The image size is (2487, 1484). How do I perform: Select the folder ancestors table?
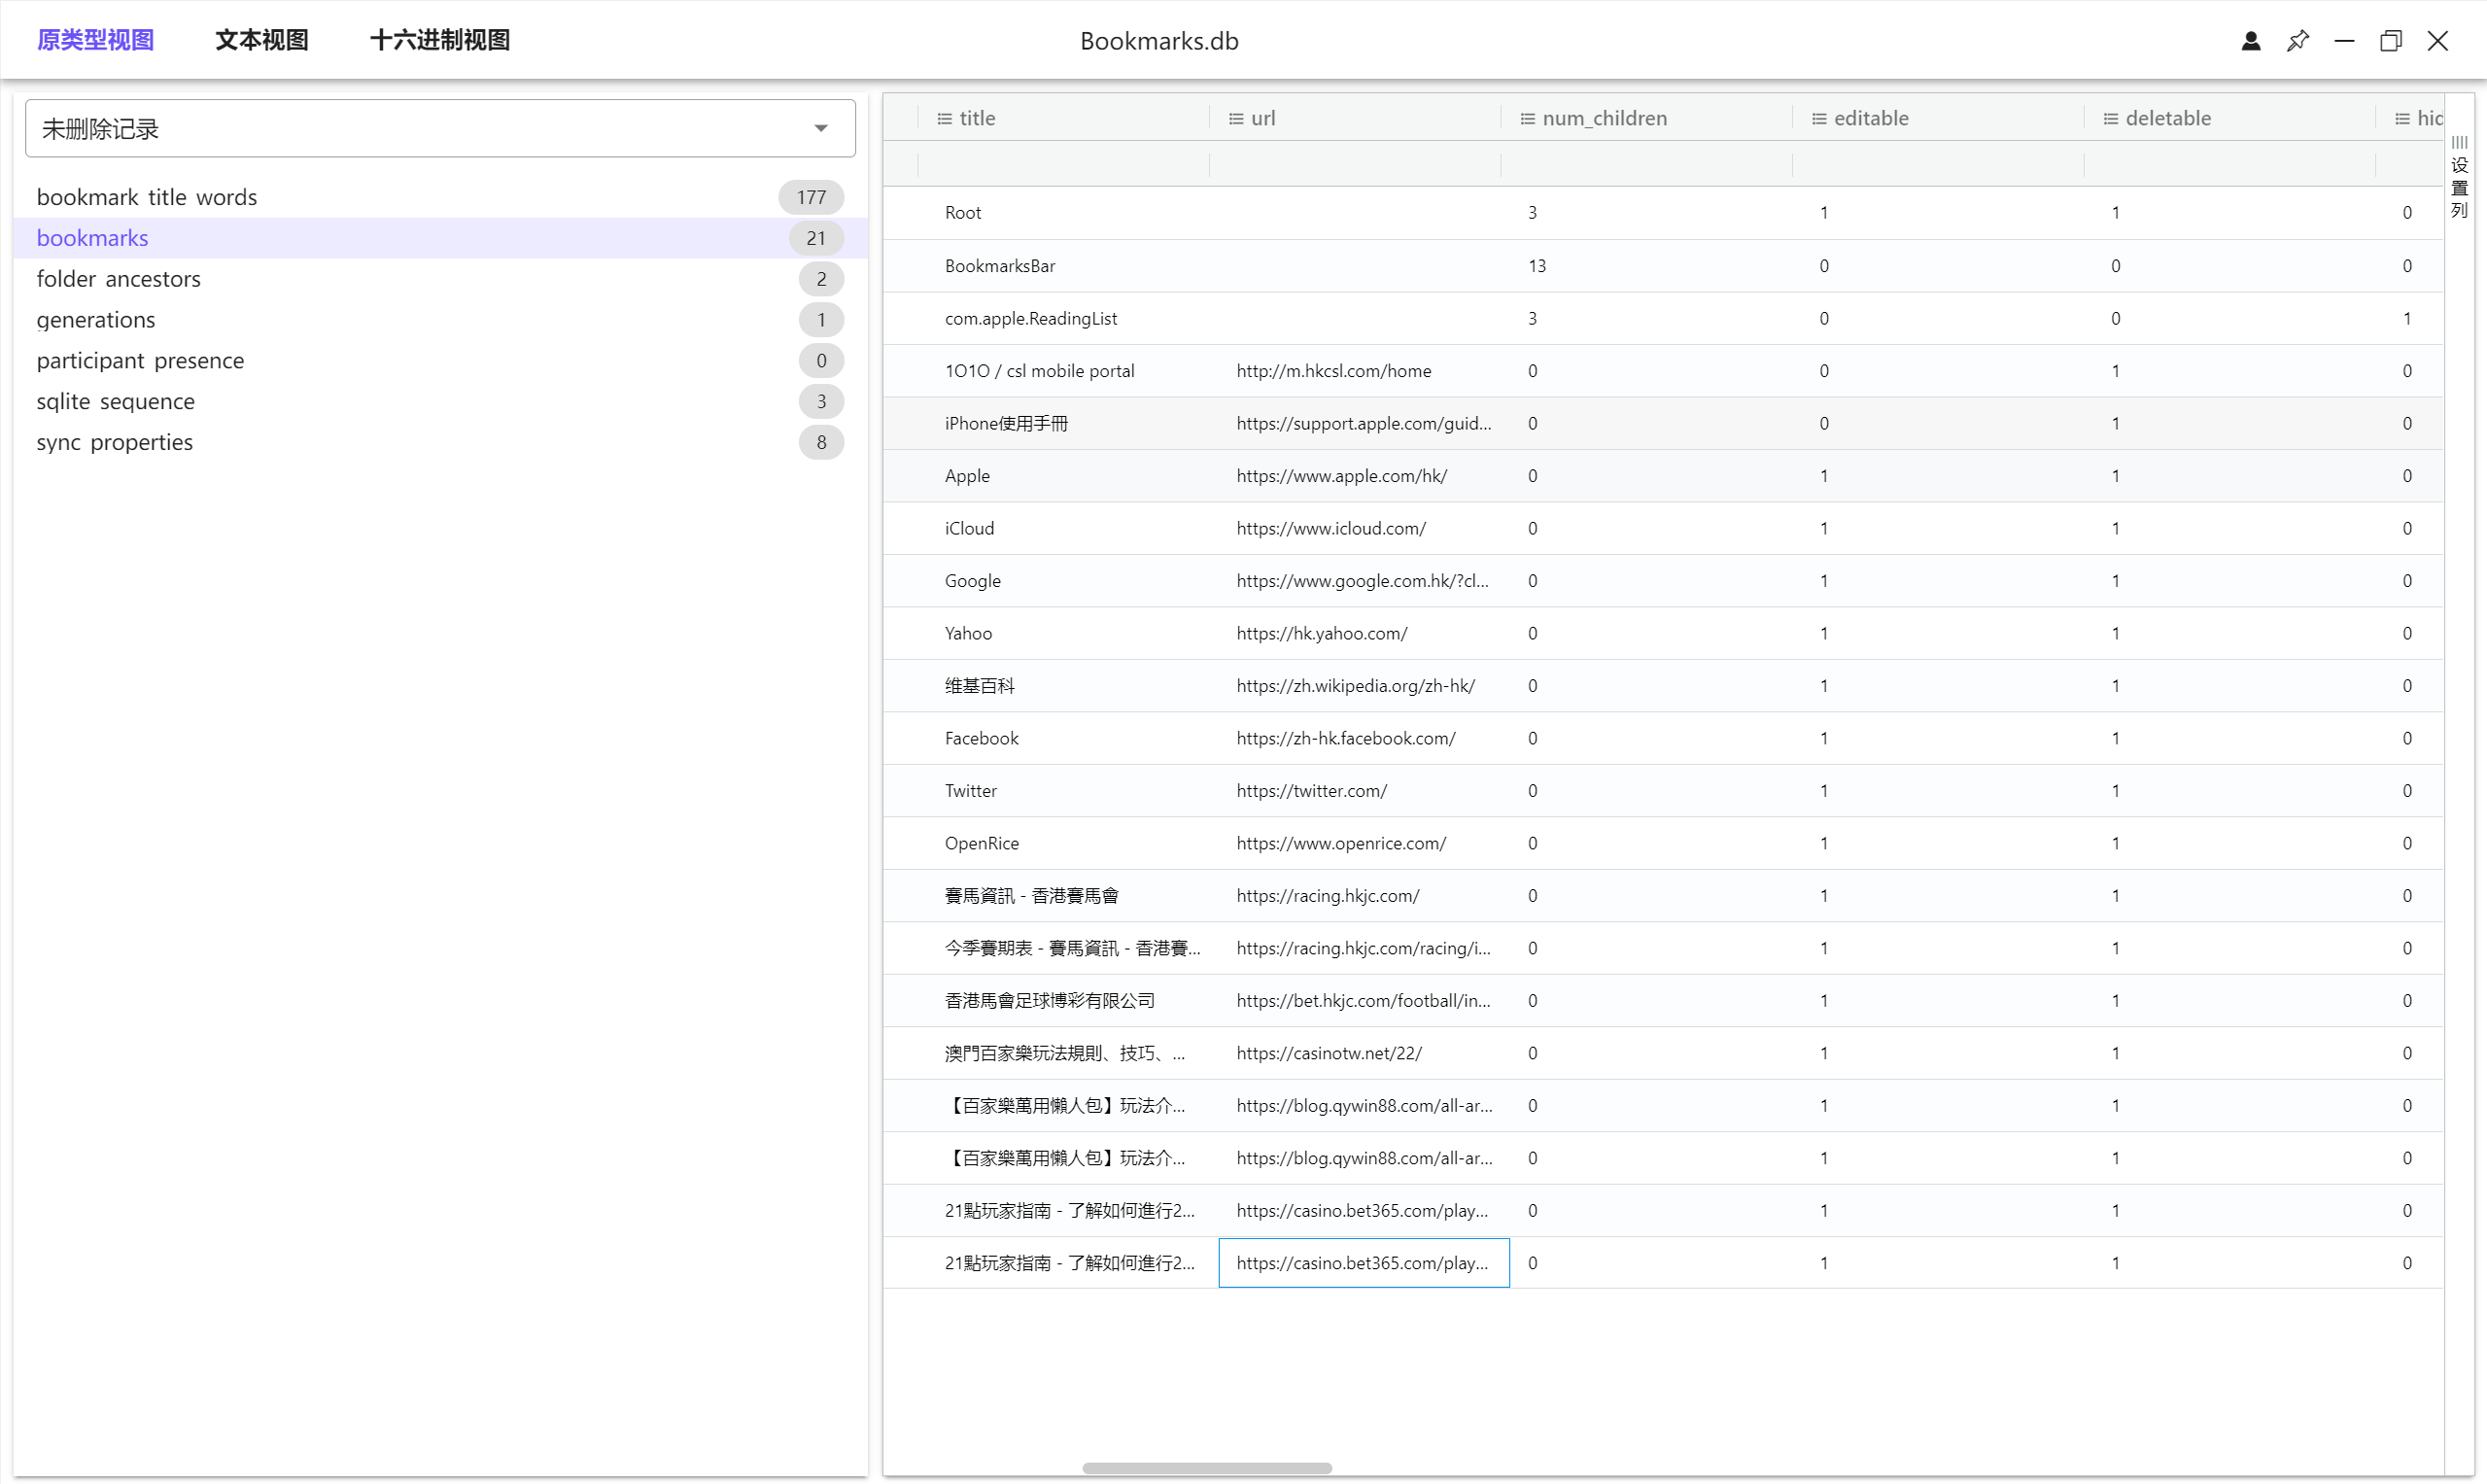click(x=118, y=279)
